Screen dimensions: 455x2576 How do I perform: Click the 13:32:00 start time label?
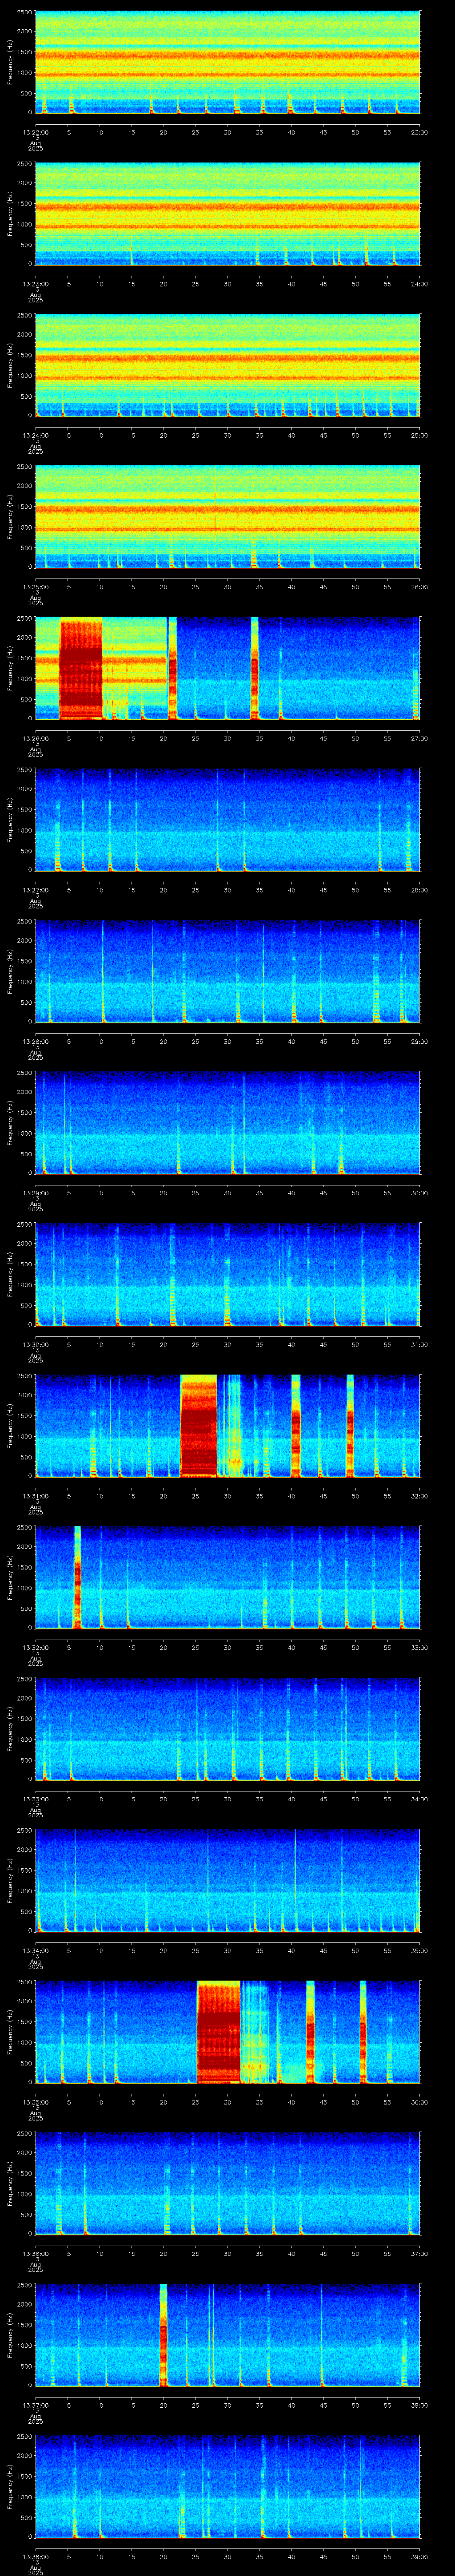point(35,1648)
